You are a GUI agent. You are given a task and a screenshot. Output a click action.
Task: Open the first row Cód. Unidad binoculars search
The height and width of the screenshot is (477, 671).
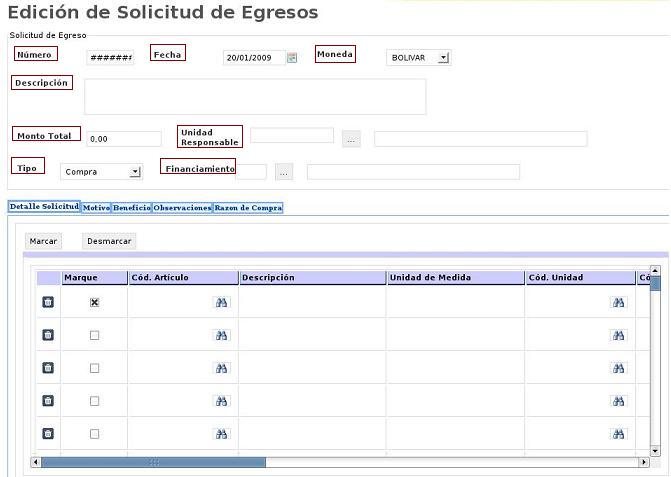tap(619, 302)
